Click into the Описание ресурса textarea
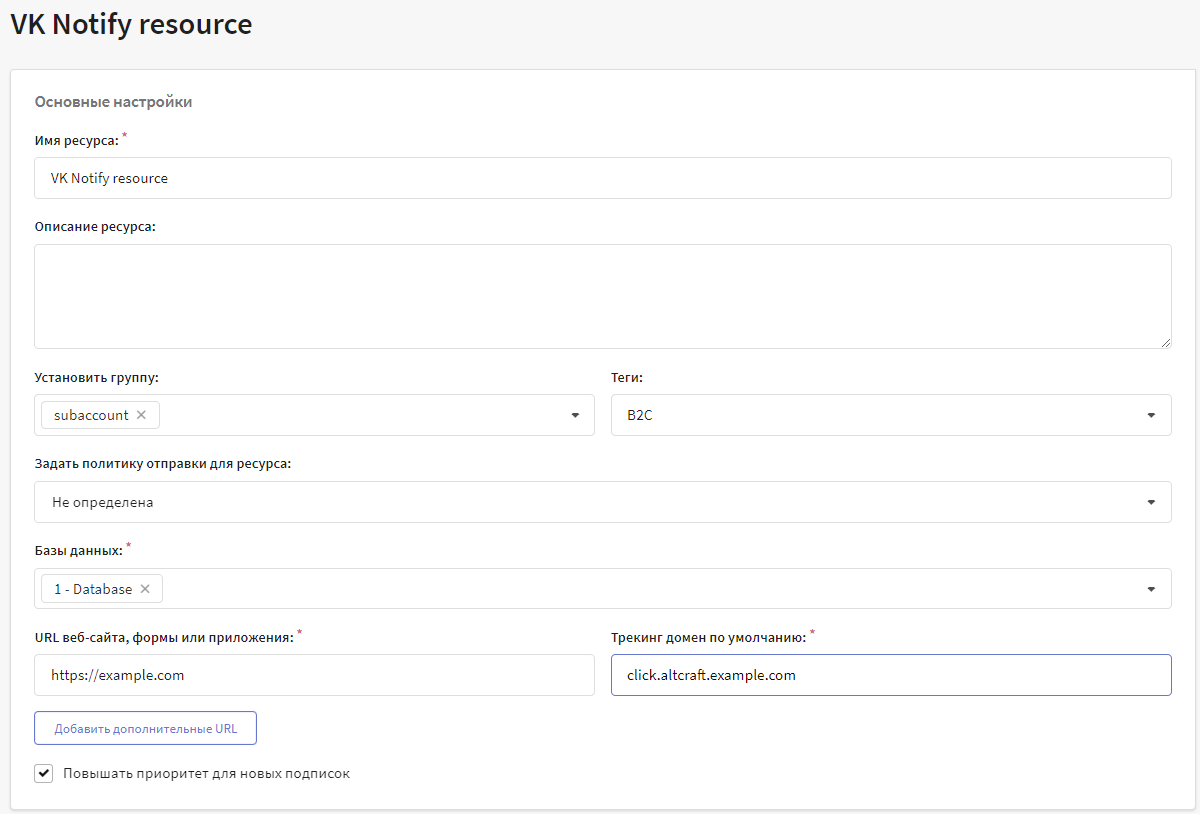The image size is (1200, 814). [602, 296]
